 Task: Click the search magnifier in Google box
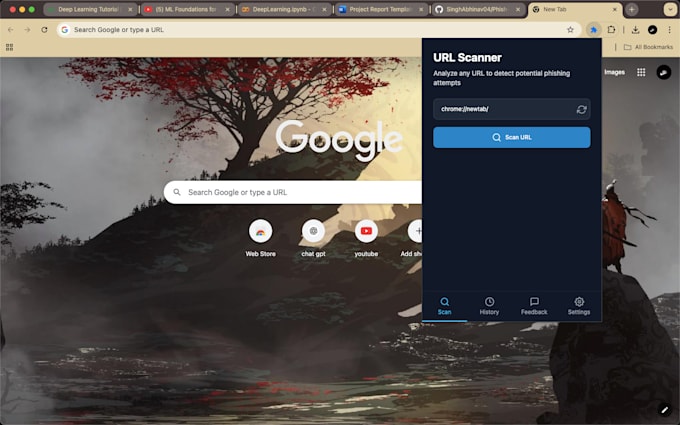tap(177, 192)
